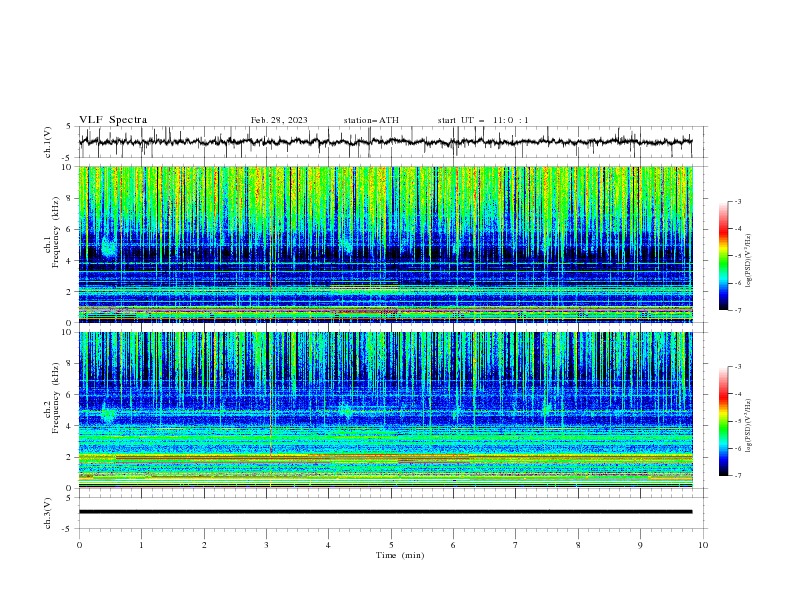This screenshot has width=792, height=612.
Task: Click the time axis tick label "7"
Action: pos(516,545)
